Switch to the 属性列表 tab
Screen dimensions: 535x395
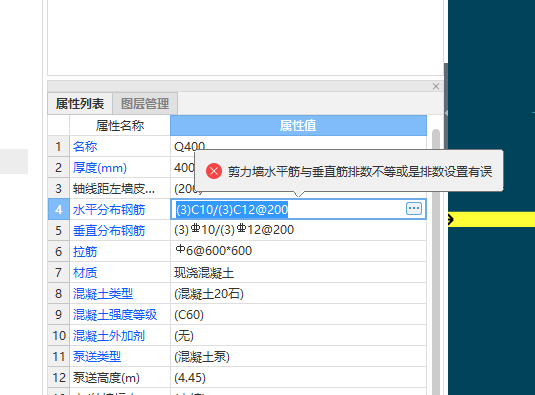(80, 103)
